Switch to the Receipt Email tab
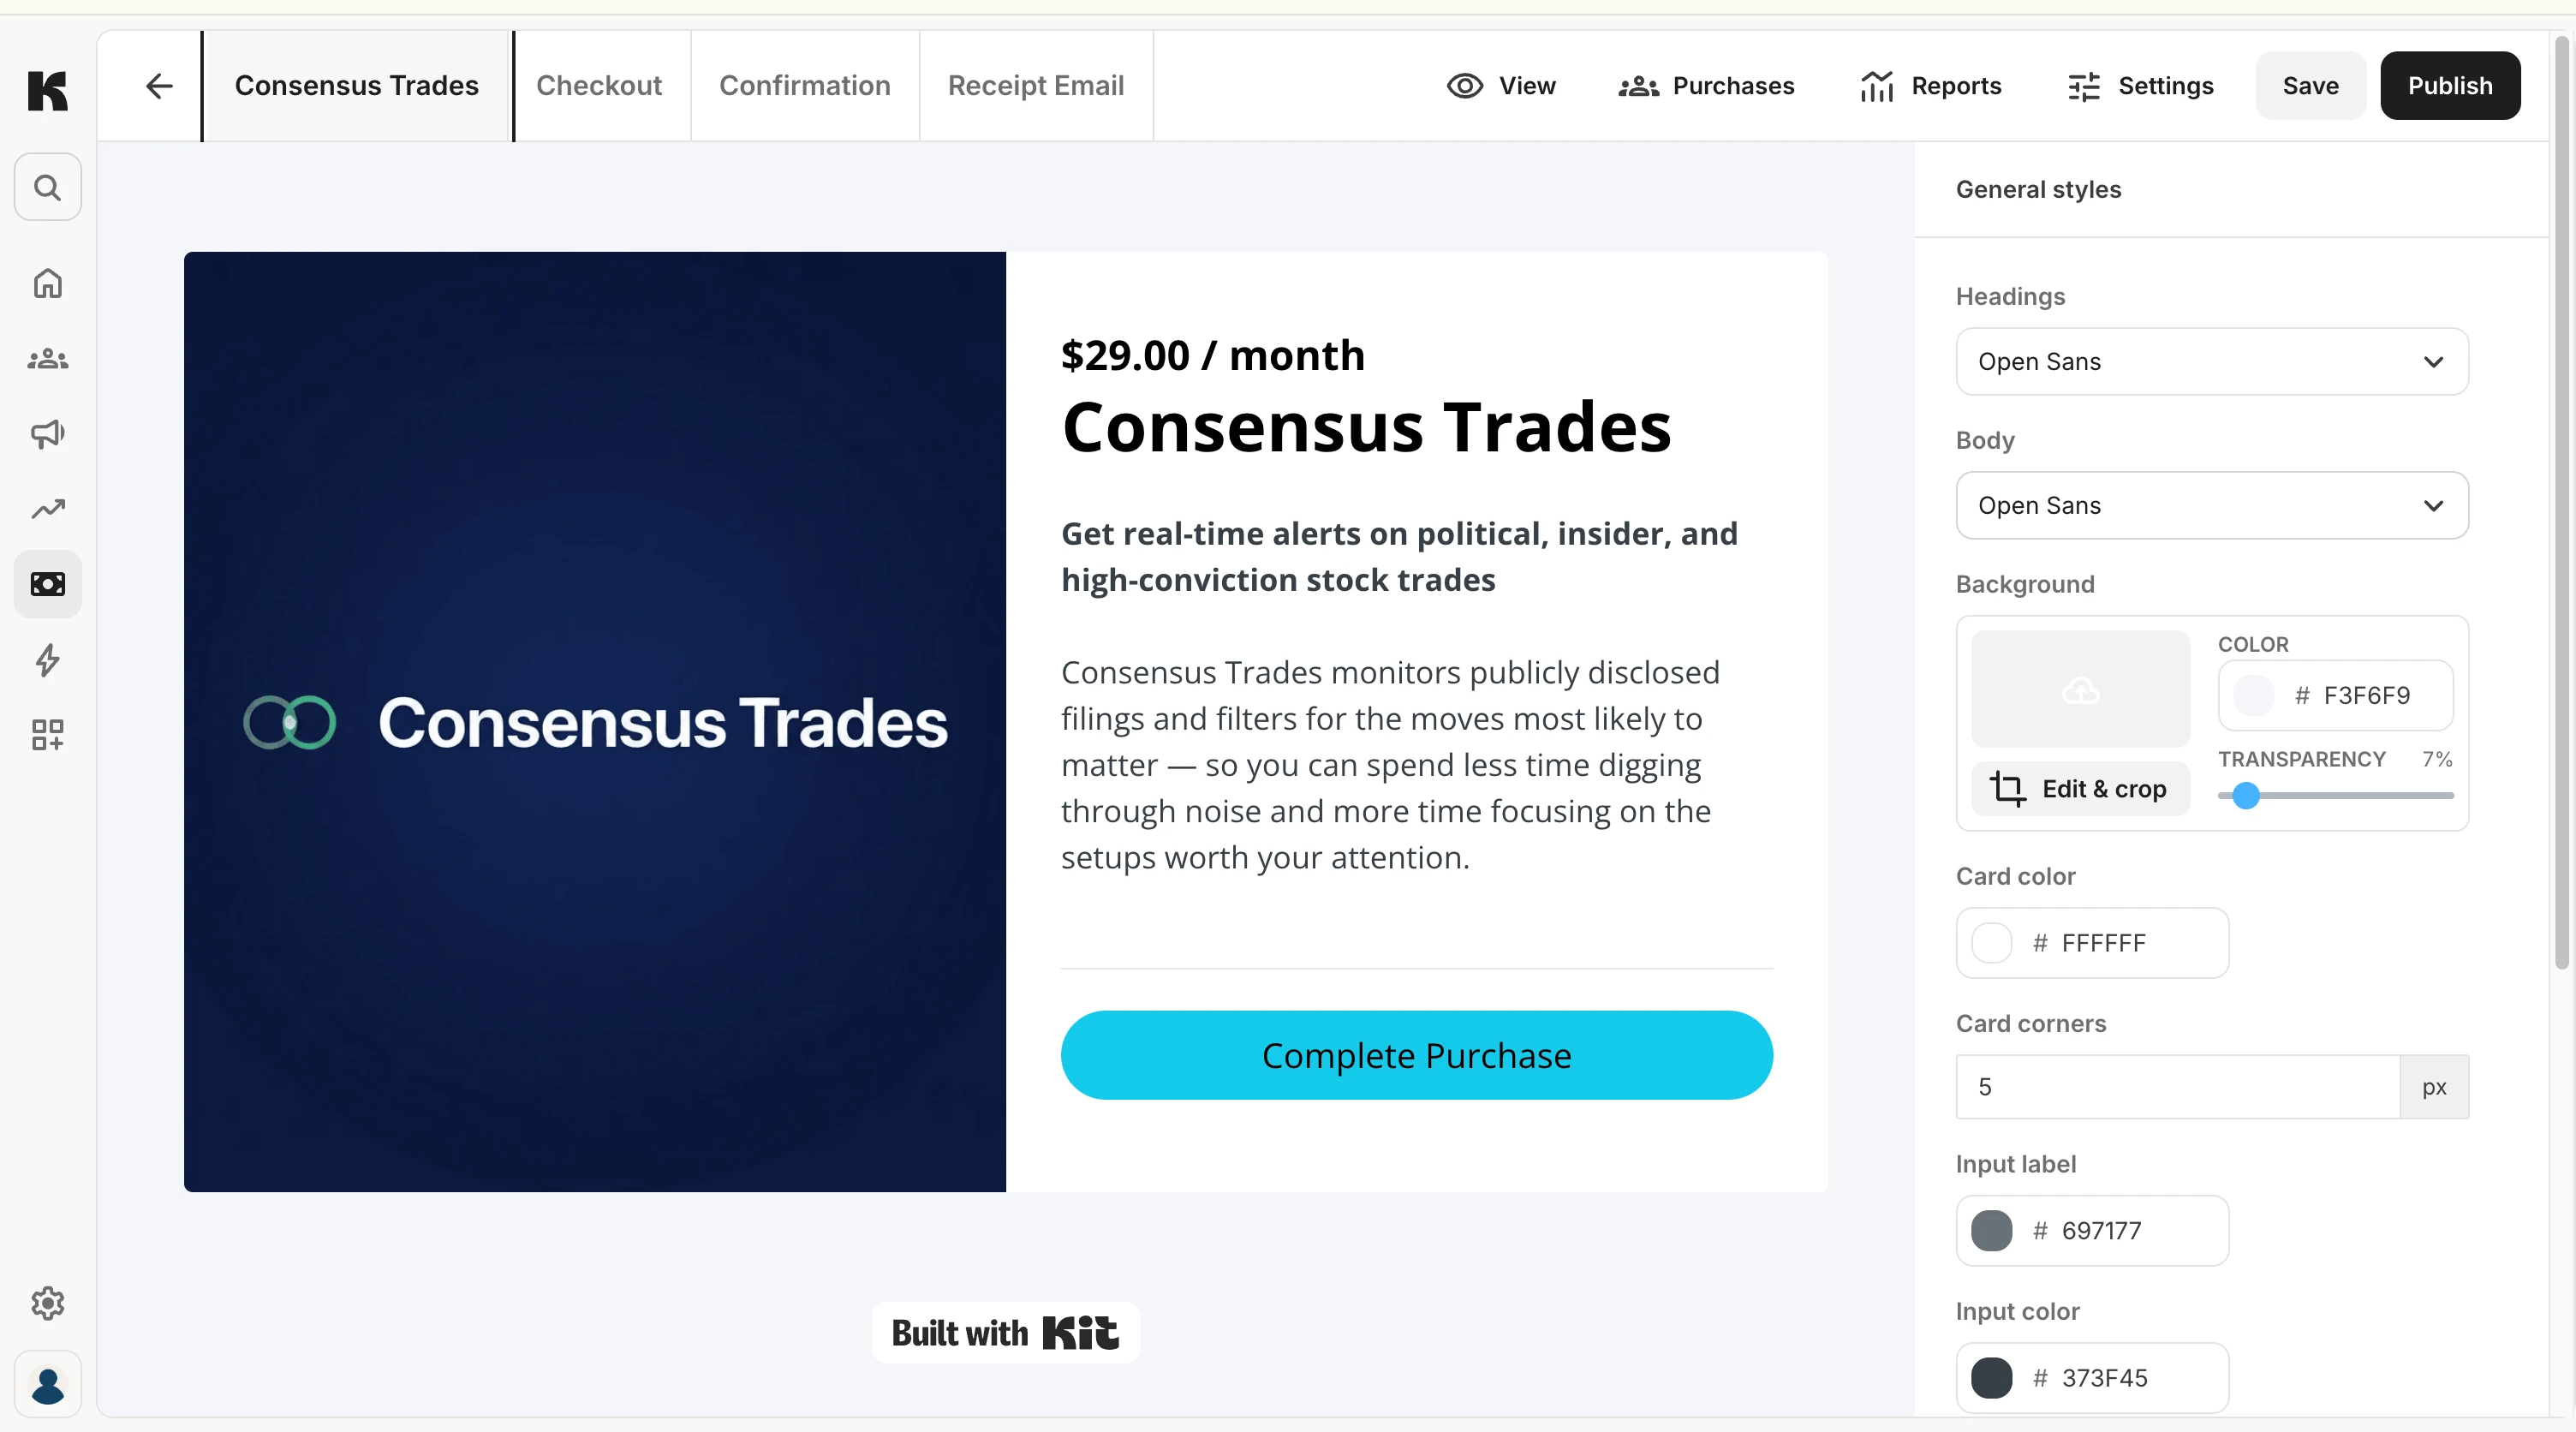 pyautogui.click(x=1036, y=86)
